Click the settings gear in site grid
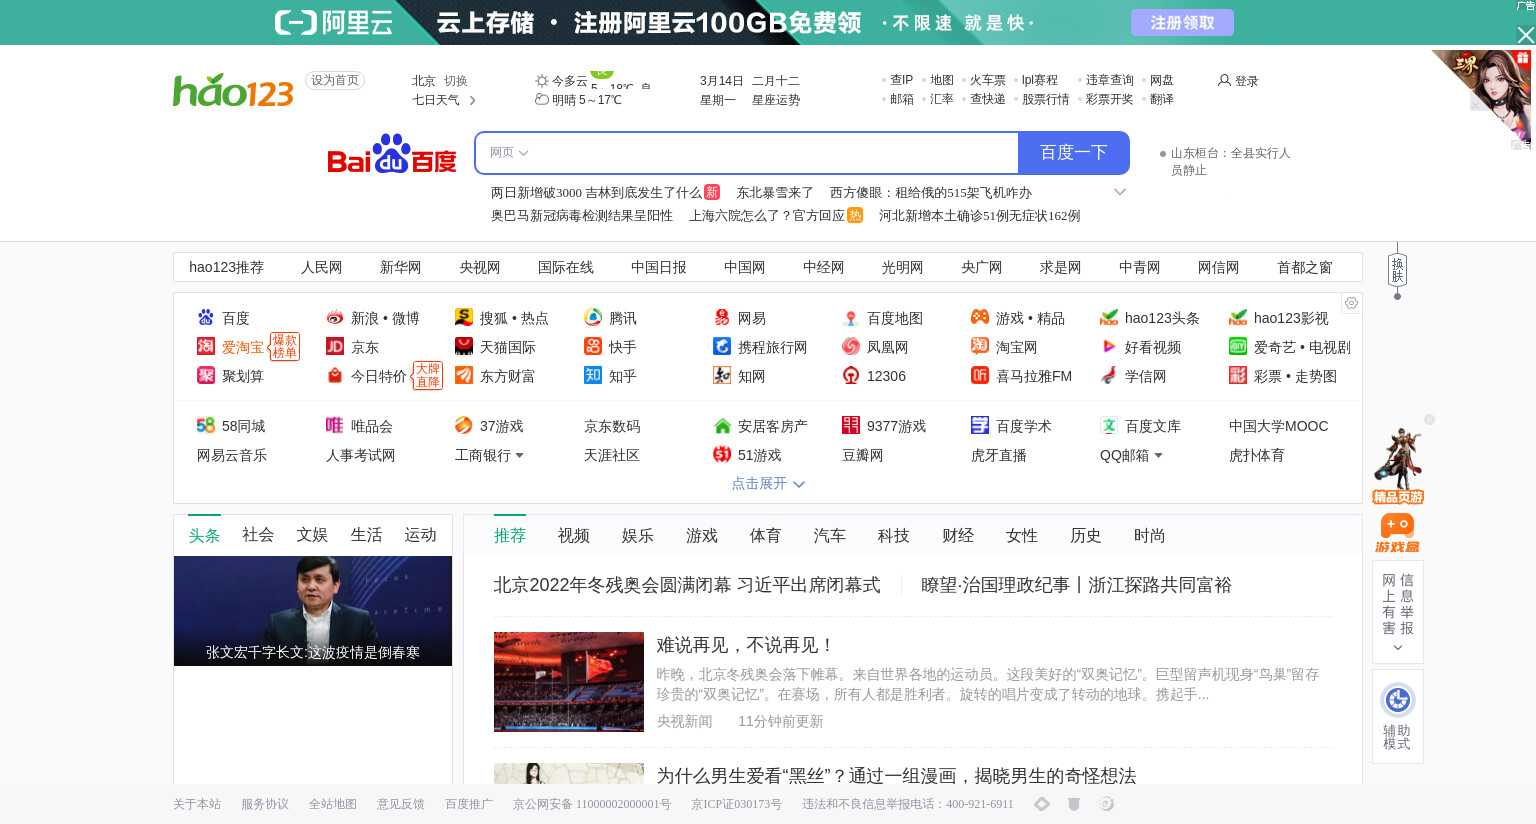 [x=1351, y=303]
